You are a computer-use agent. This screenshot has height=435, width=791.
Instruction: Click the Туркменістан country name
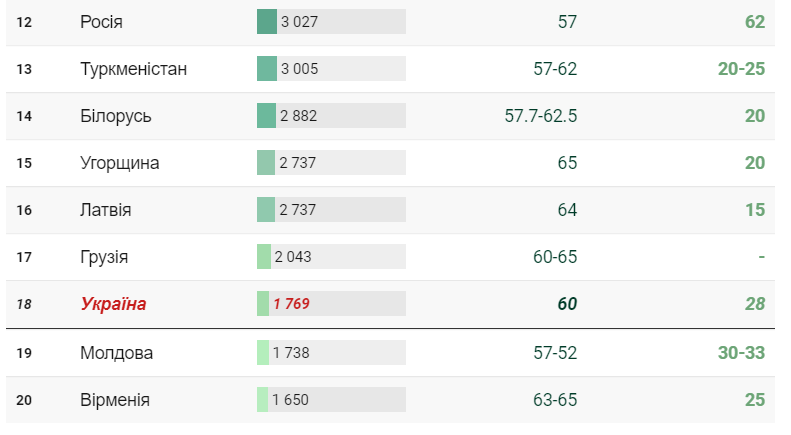click(133, 69)
